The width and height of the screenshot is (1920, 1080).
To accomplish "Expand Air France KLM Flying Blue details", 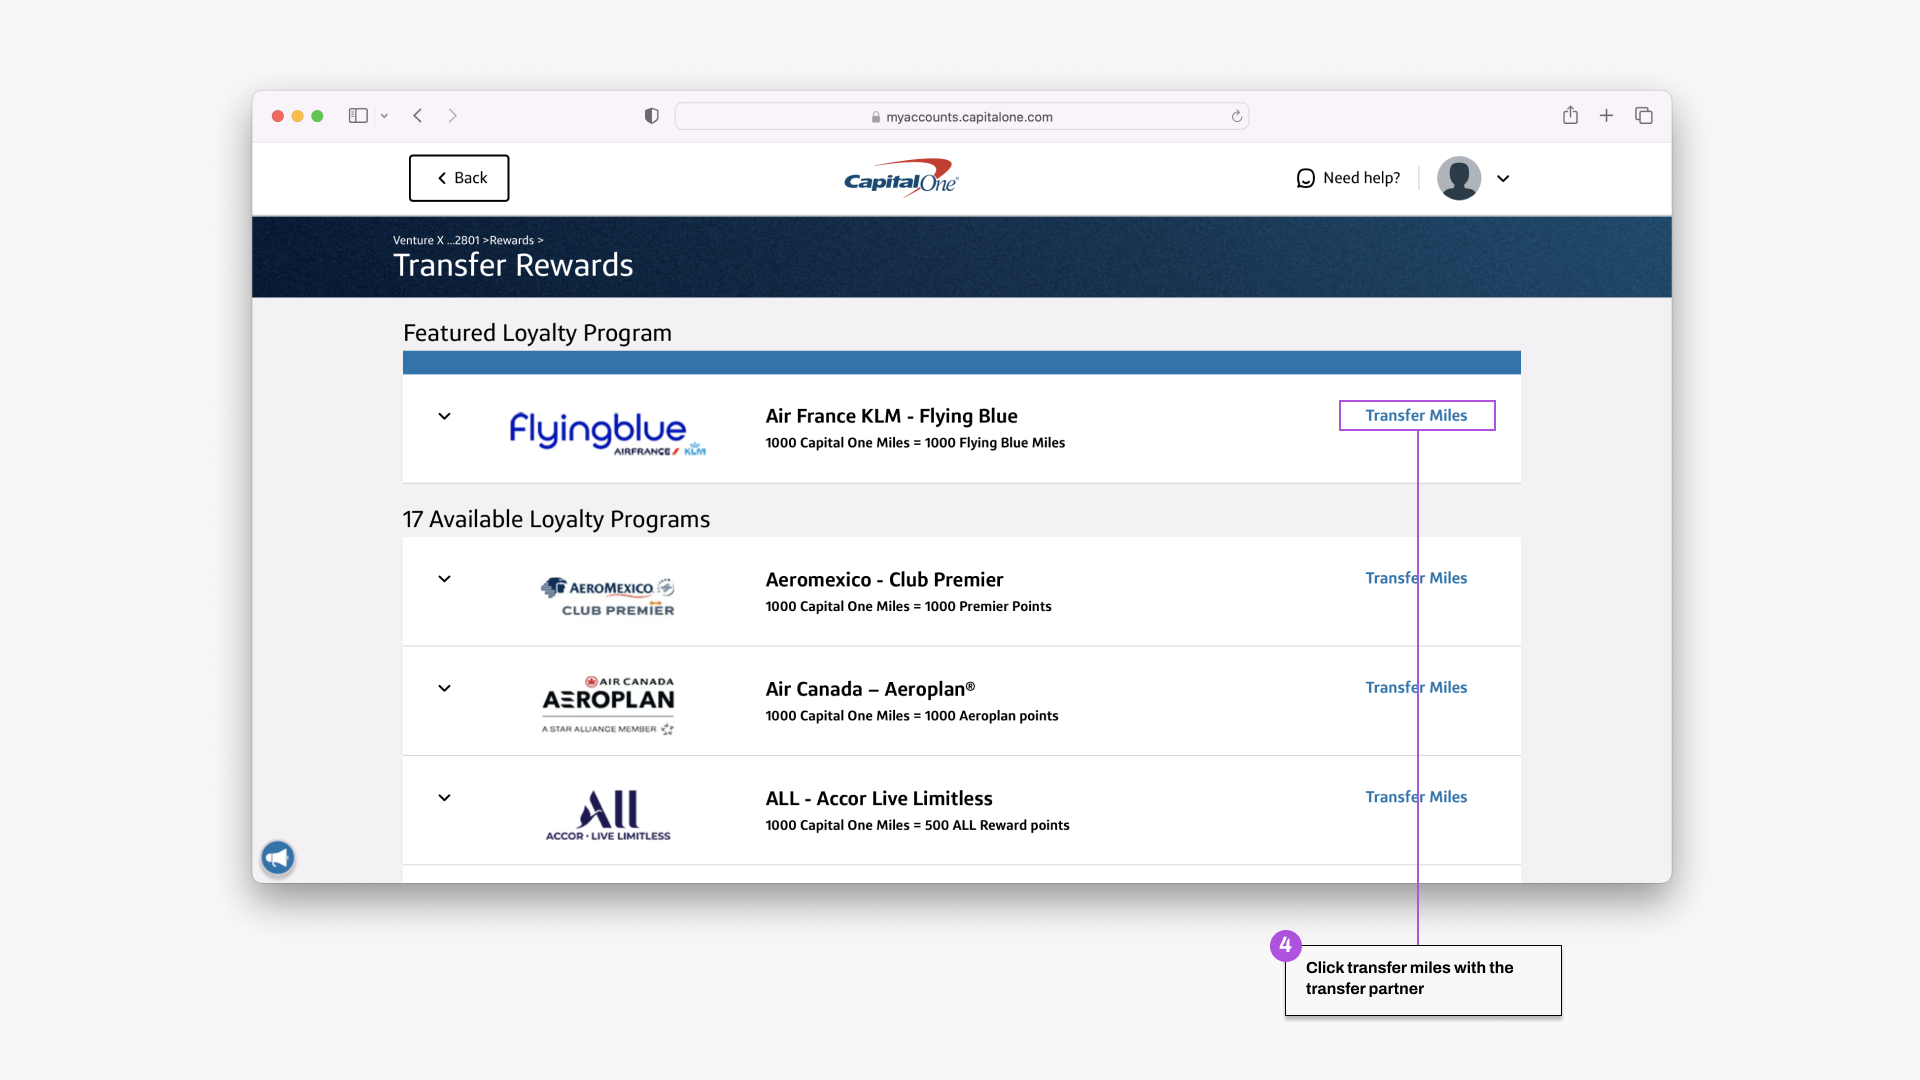I will click(x=444, y=416).
